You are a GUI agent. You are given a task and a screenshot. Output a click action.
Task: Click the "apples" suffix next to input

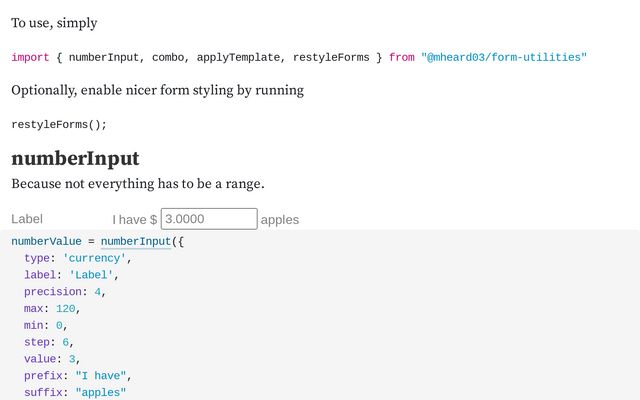coord(279,219)
